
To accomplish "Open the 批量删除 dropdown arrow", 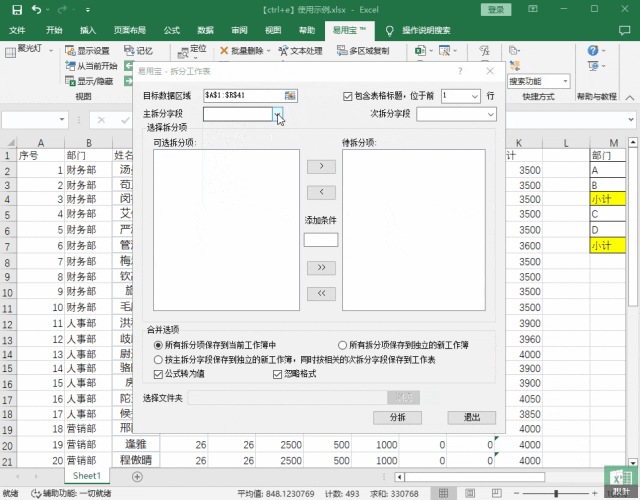I will click(269, 51).
